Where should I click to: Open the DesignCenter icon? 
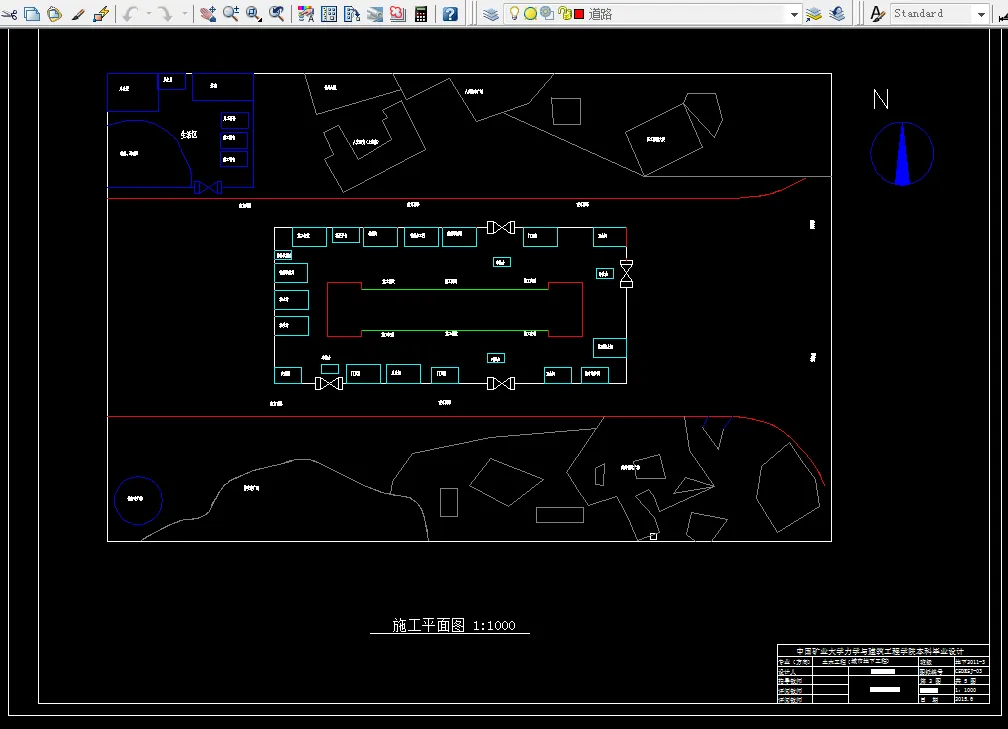point(329,14)
